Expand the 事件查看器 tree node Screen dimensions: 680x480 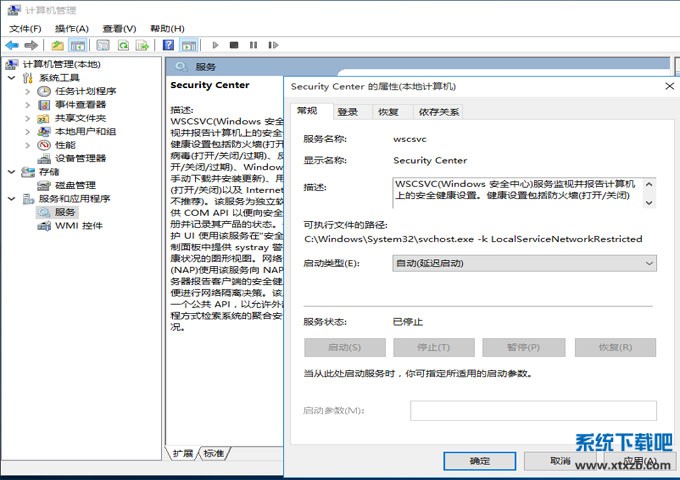(x=27, y=105)
